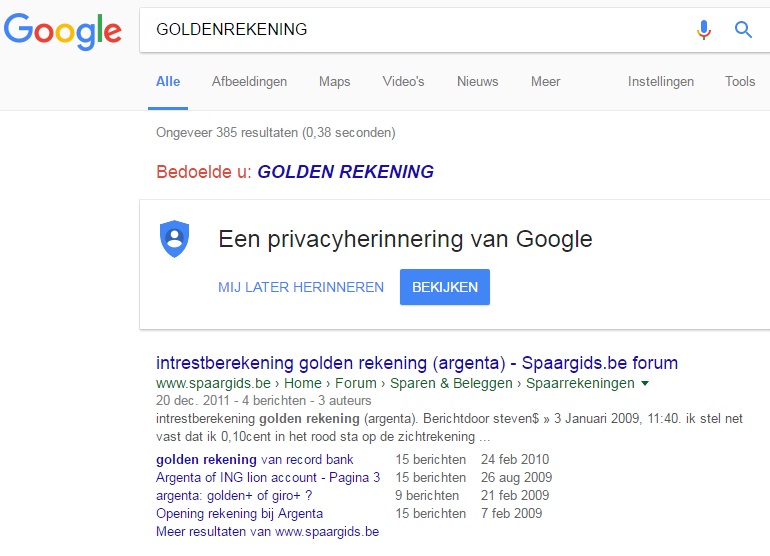Image resolution: width=770 pixels, height=556 pixels.
Task: Select the Alle results tab
Action: pos(168,82)
